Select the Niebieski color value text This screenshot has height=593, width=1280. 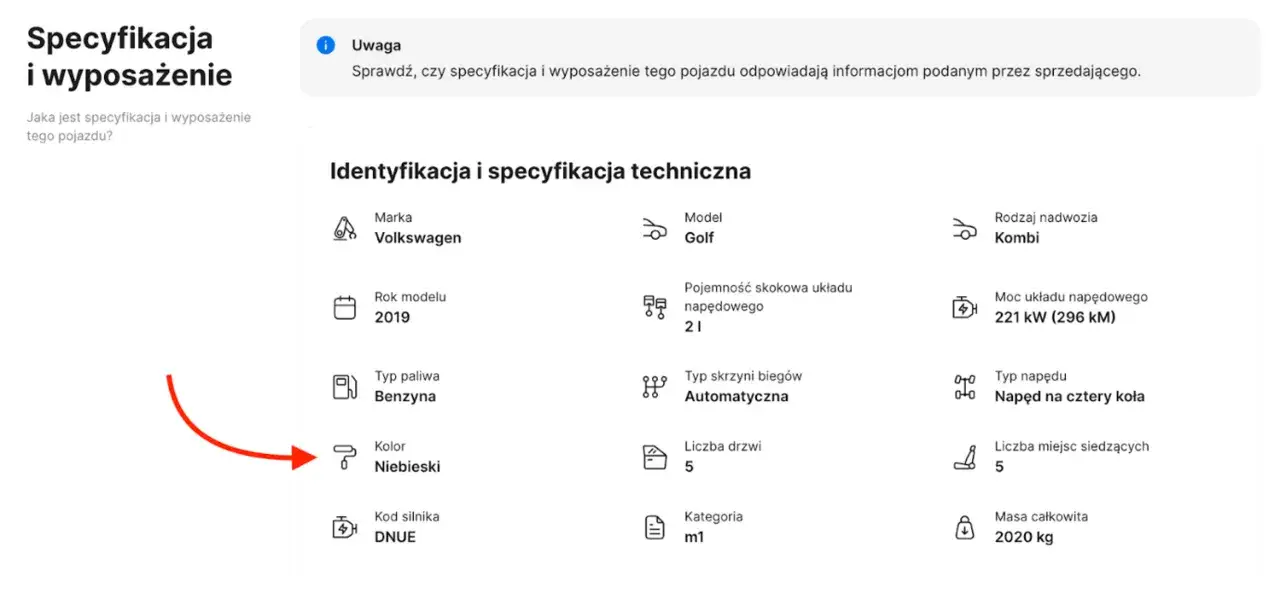point(408,465)
